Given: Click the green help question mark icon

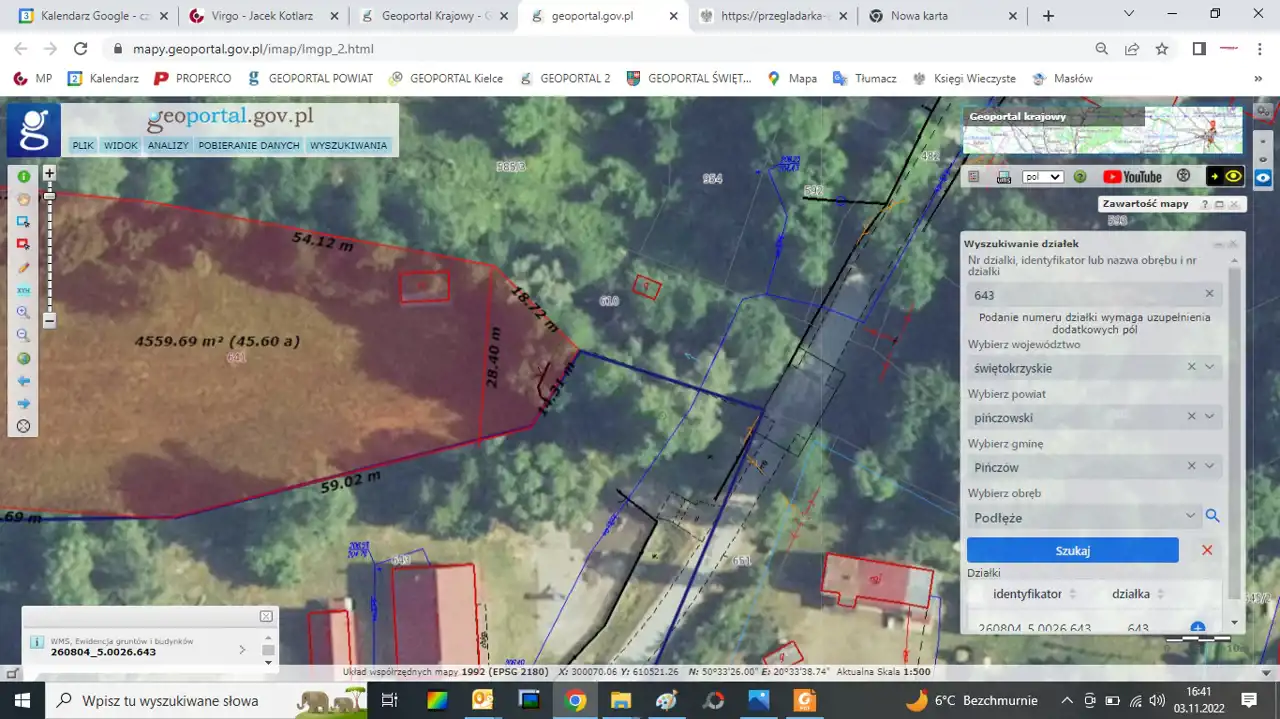Looking at the screenshot, I should (1080, 177).
